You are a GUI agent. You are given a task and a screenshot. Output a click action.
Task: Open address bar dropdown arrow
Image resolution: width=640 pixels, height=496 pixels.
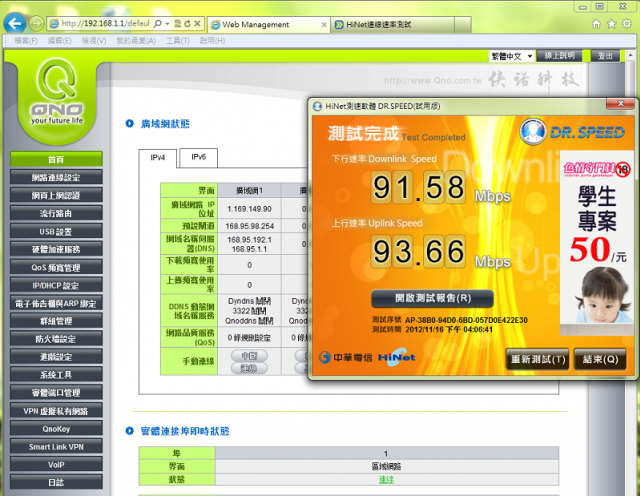point(167,24)
